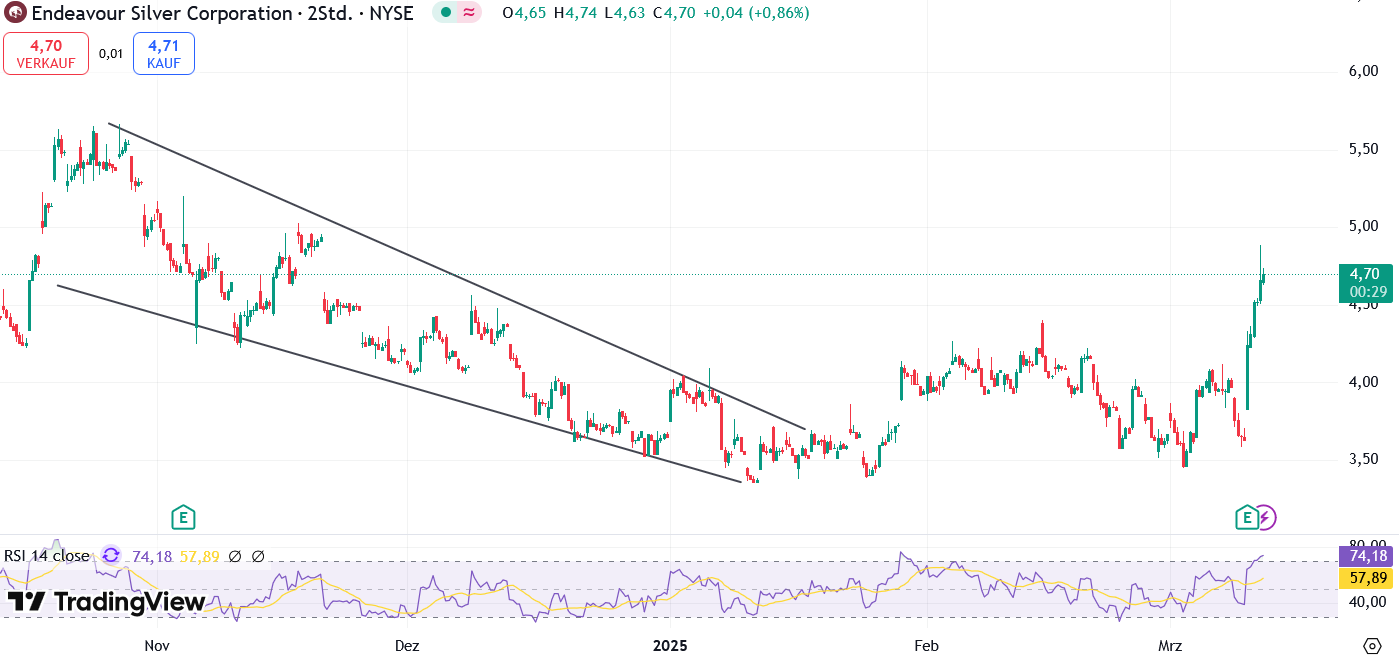Click the 4,00 price axis label

click(1364, 381)
